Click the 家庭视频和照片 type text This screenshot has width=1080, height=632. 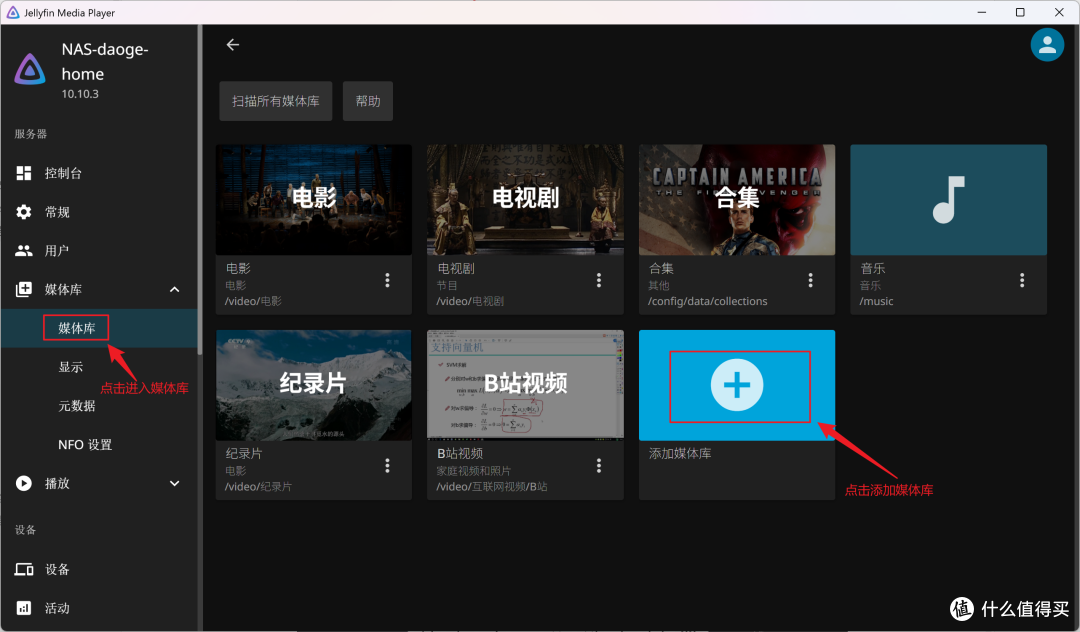pos(474,471)
